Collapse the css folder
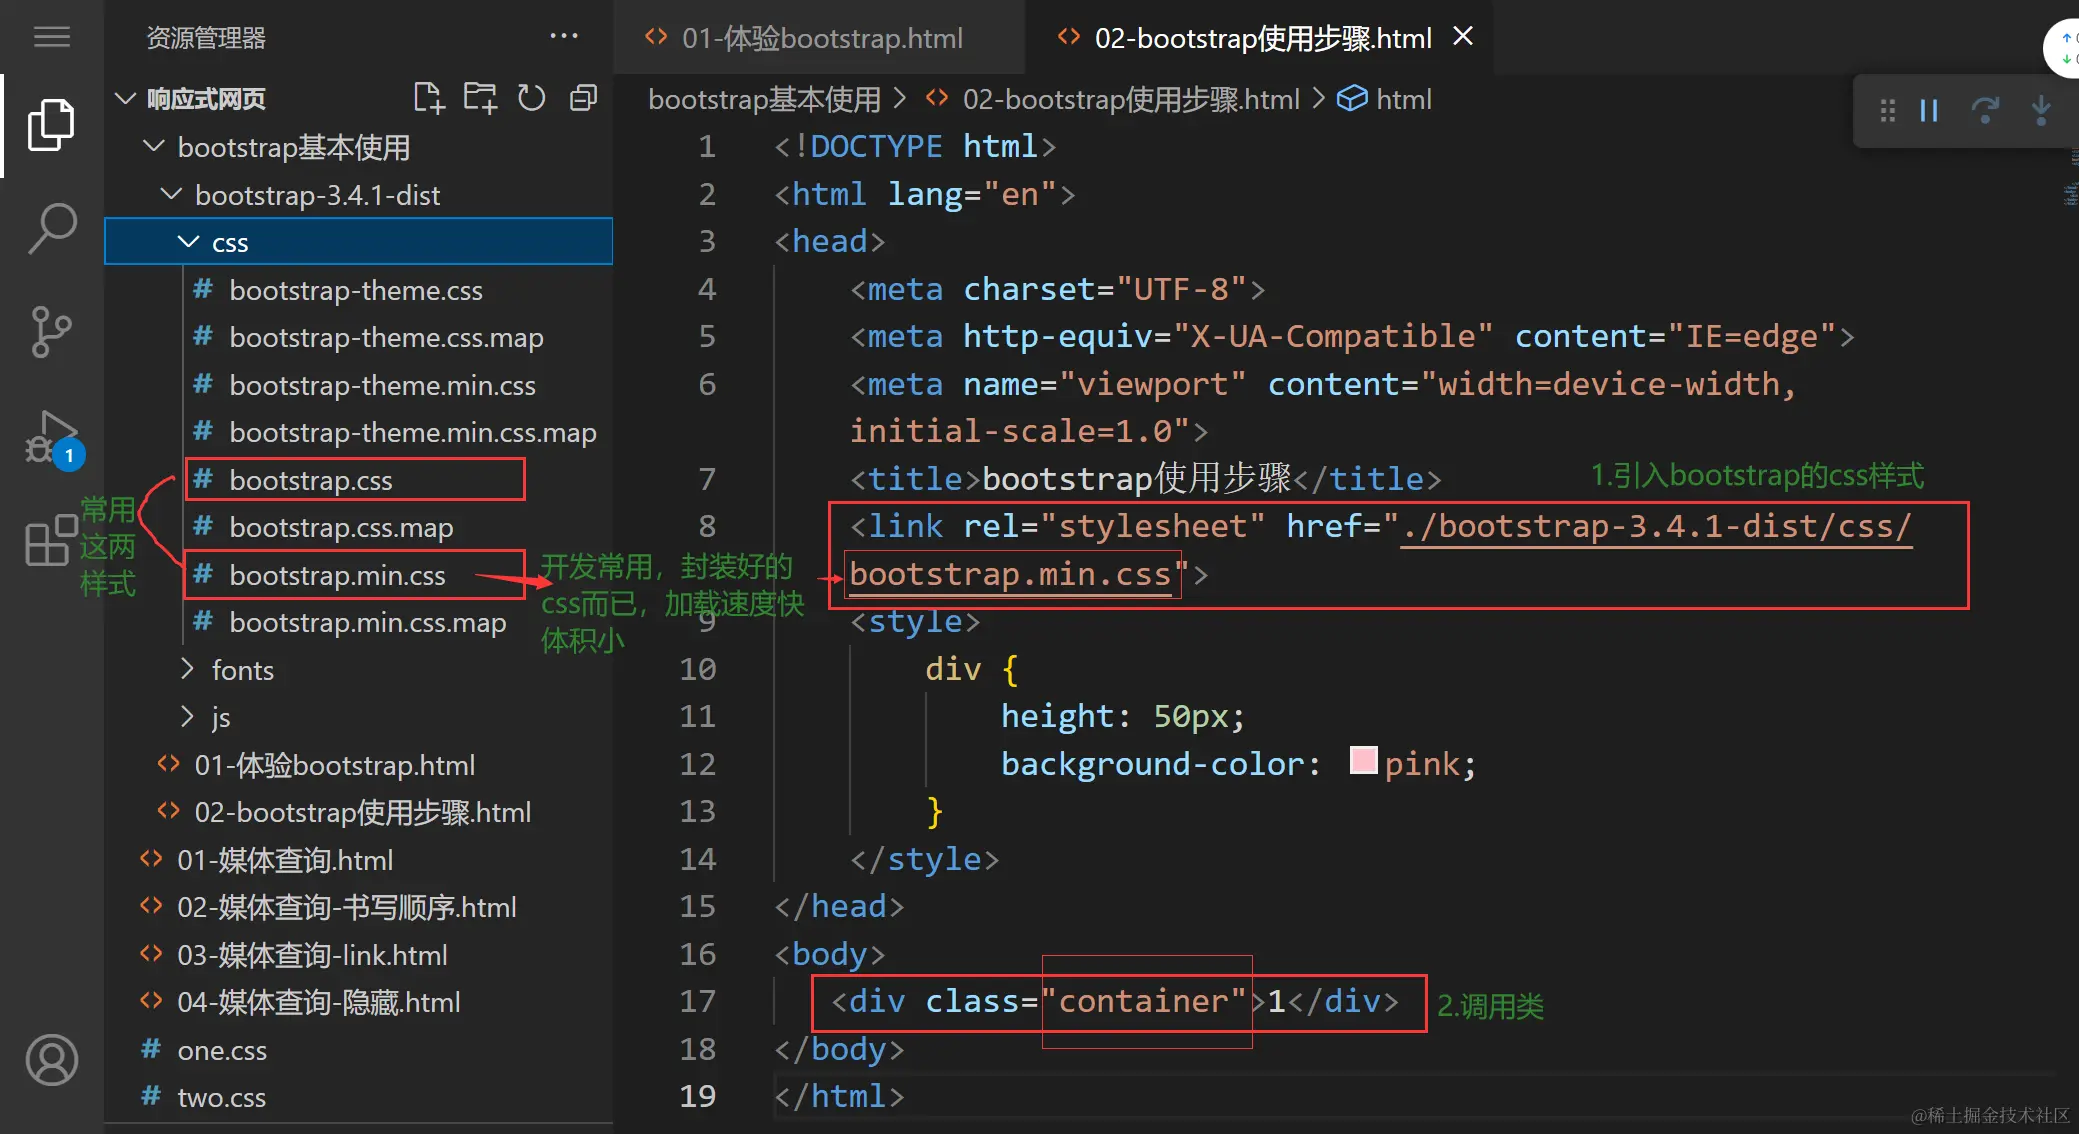The image size is (2079, 1134). [358, 242]
